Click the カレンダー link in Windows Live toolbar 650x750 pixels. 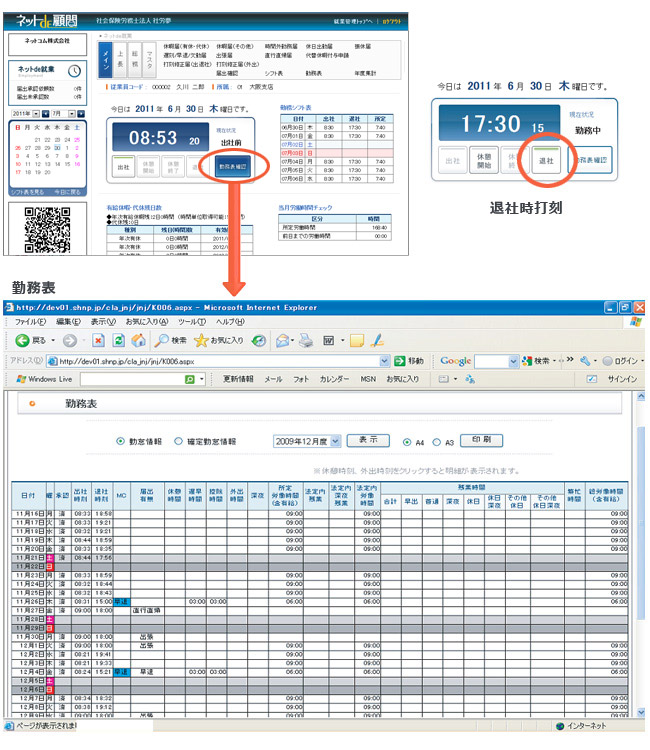tap(334, 379)
